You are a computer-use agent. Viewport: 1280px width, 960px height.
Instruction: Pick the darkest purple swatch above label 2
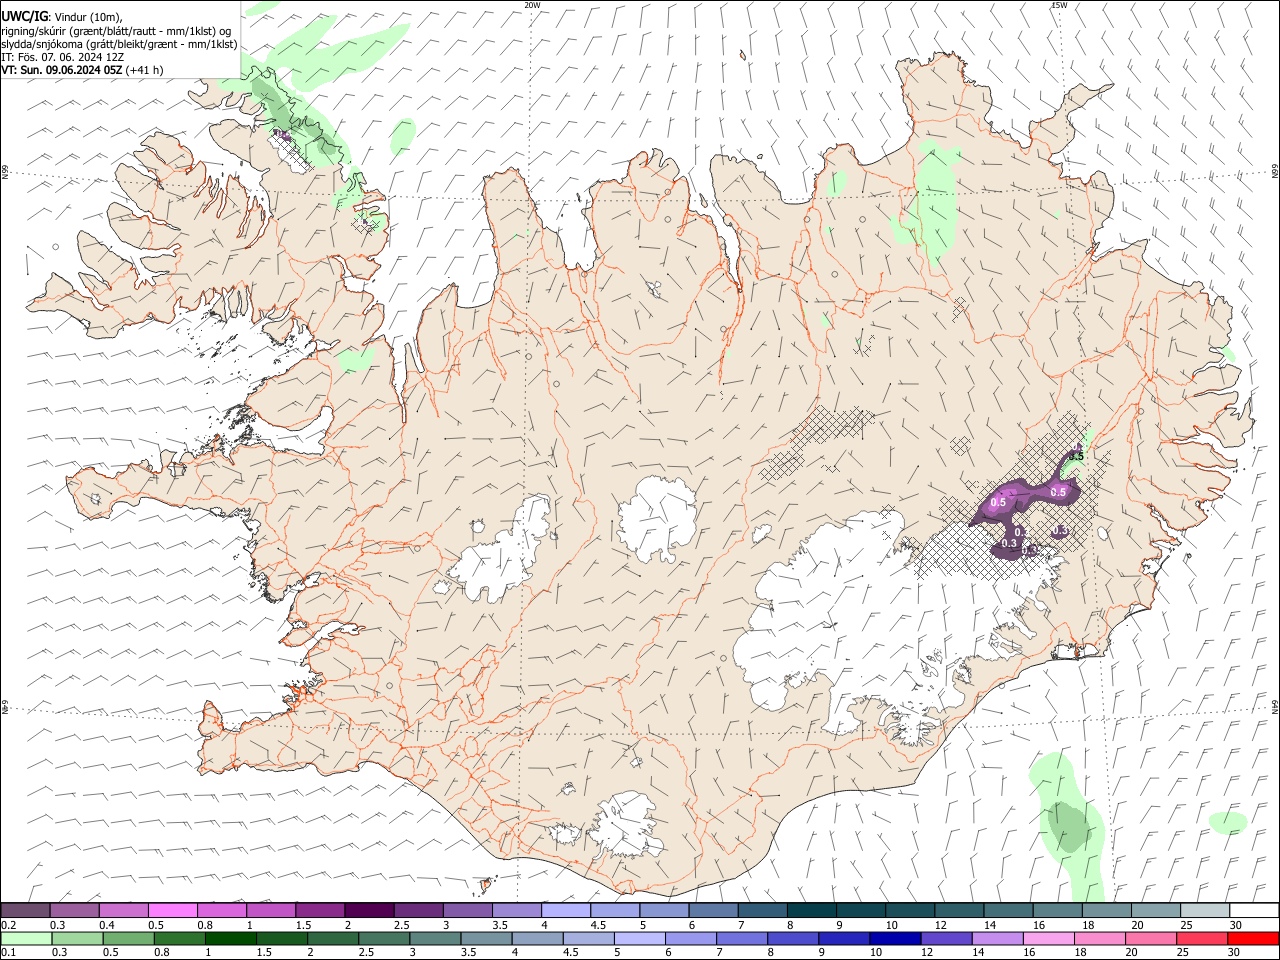point(369,910)
